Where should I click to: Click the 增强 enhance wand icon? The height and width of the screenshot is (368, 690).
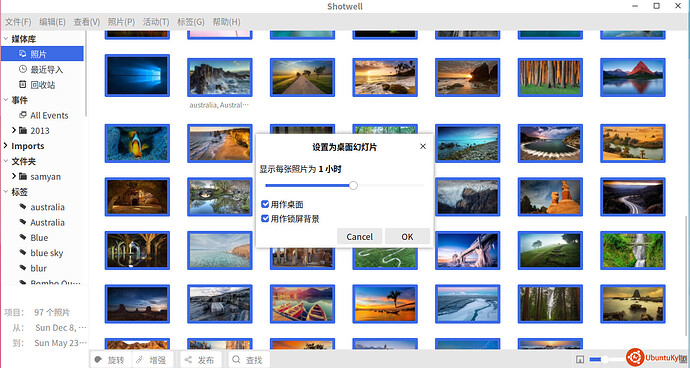click(x=140, y=360)
